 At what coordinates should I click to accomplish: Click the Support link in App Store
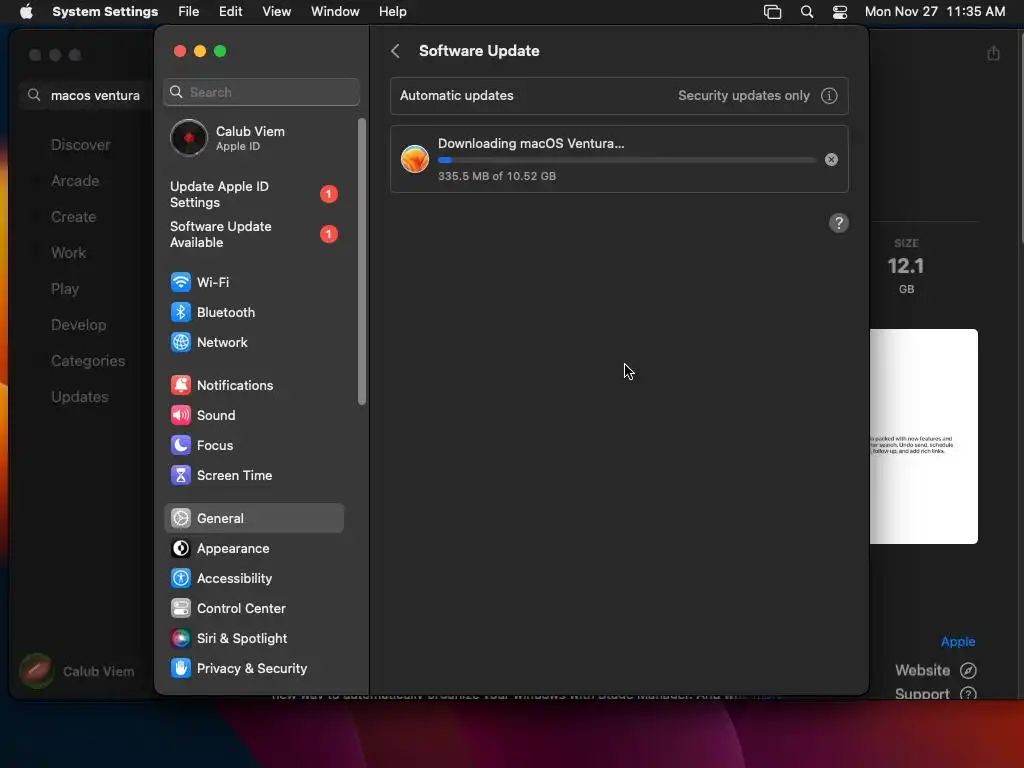pos(922,694)
